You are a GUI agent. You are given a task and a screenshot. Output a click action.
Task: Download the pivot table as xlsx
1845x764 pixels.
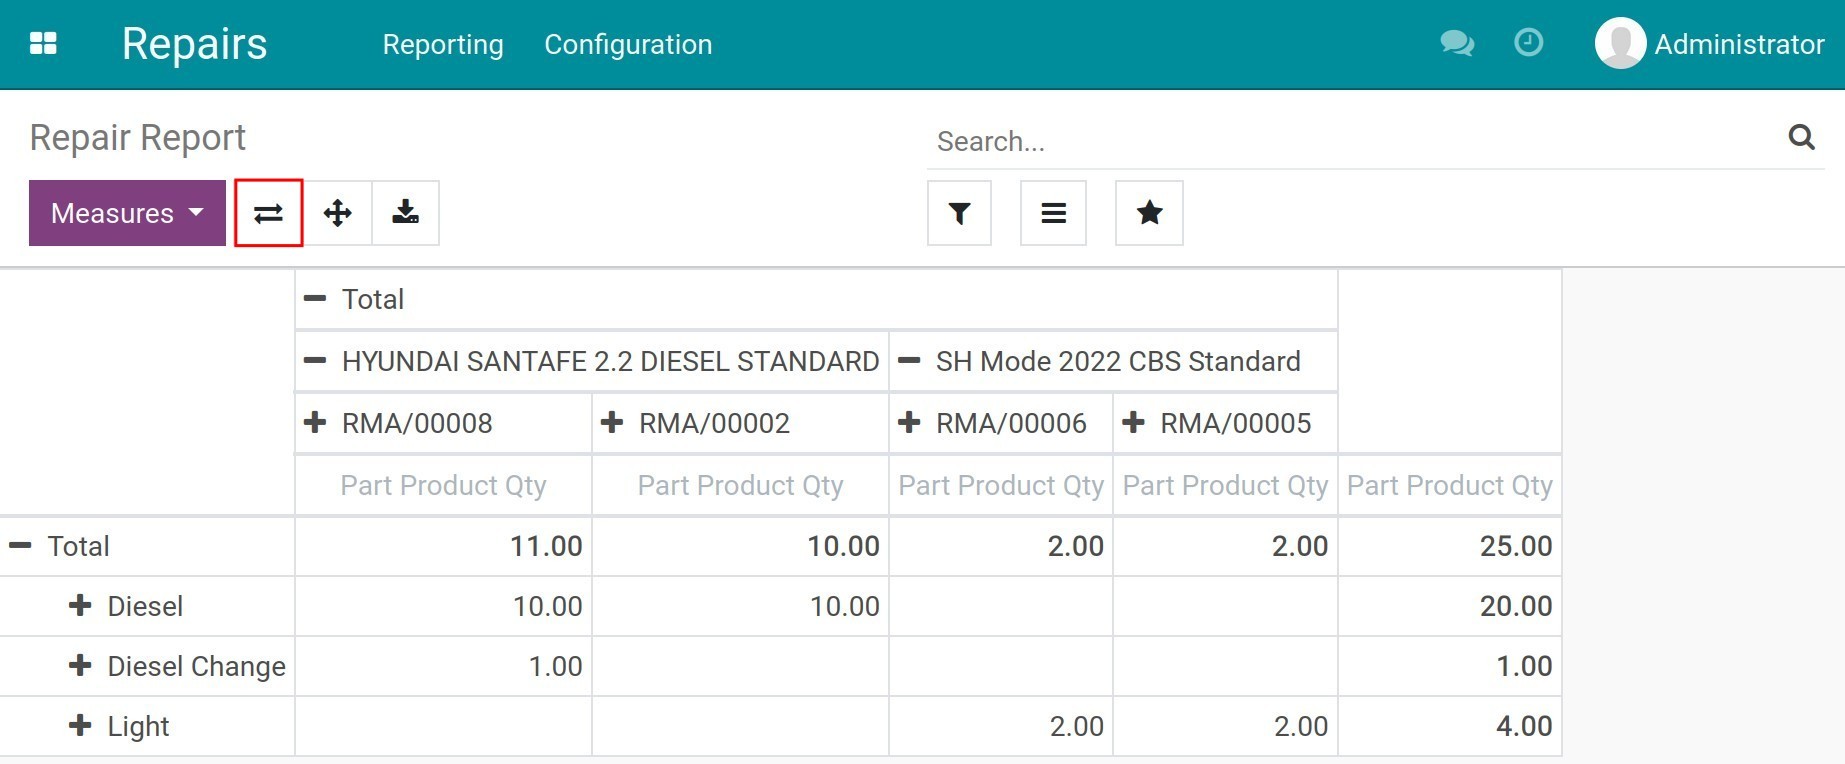pyautogui.click(x=405, y=213)
